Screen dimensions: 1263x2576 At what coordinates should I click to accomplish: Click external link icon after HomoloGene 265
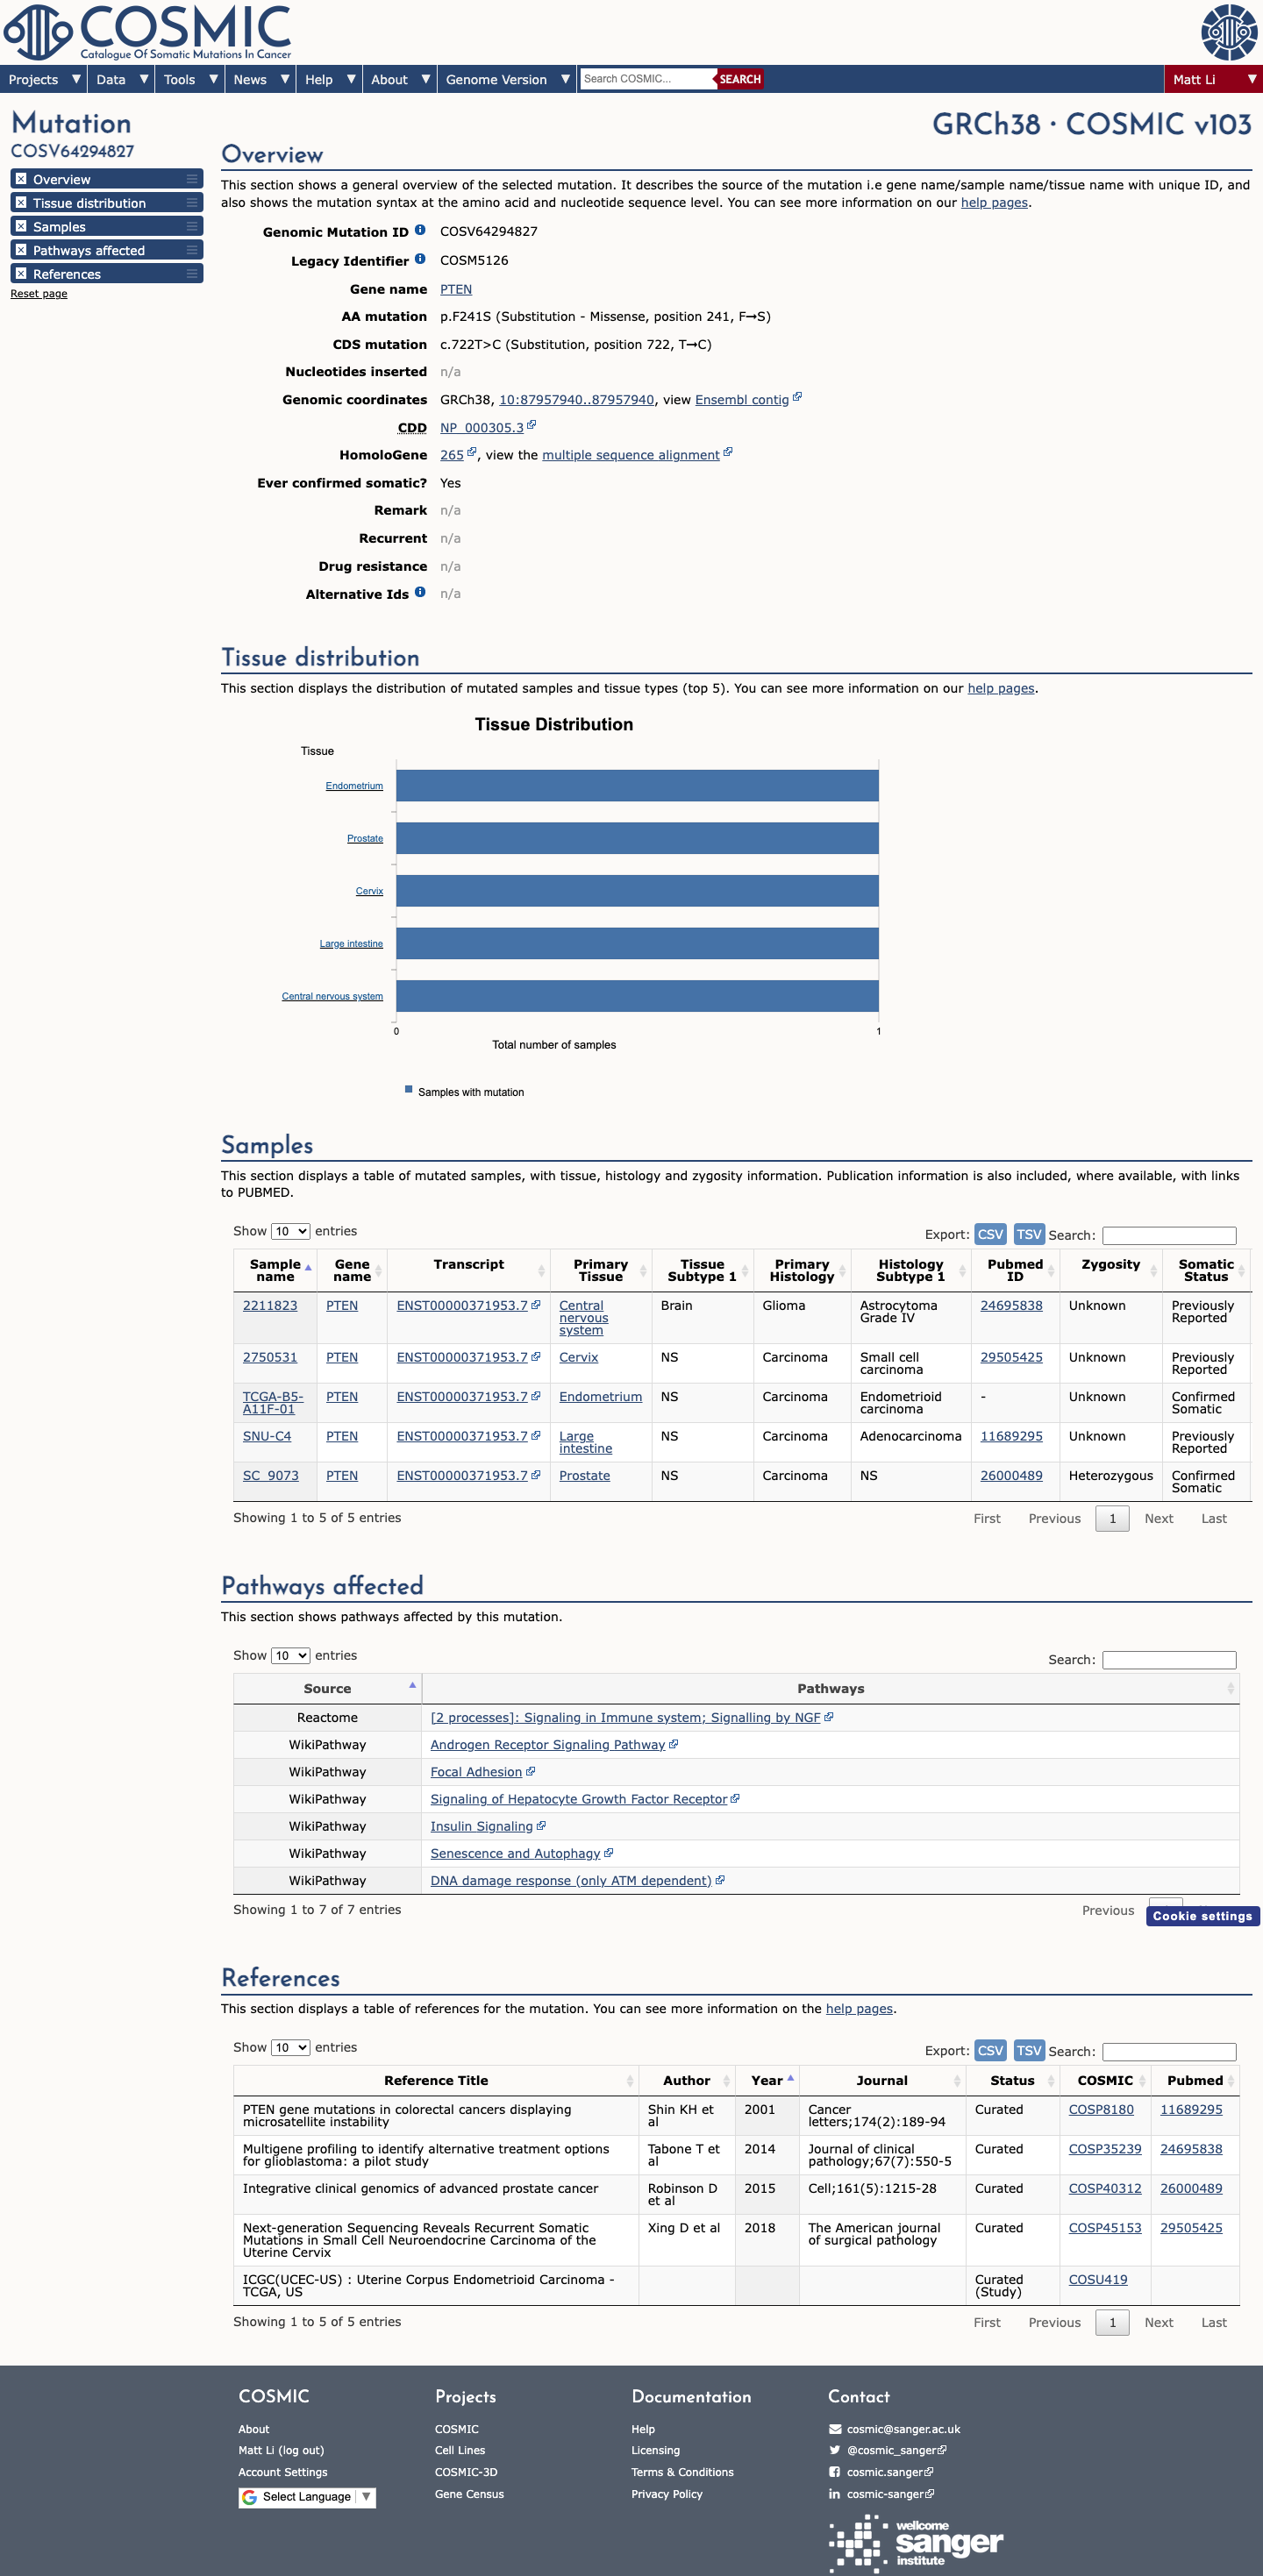472,452
